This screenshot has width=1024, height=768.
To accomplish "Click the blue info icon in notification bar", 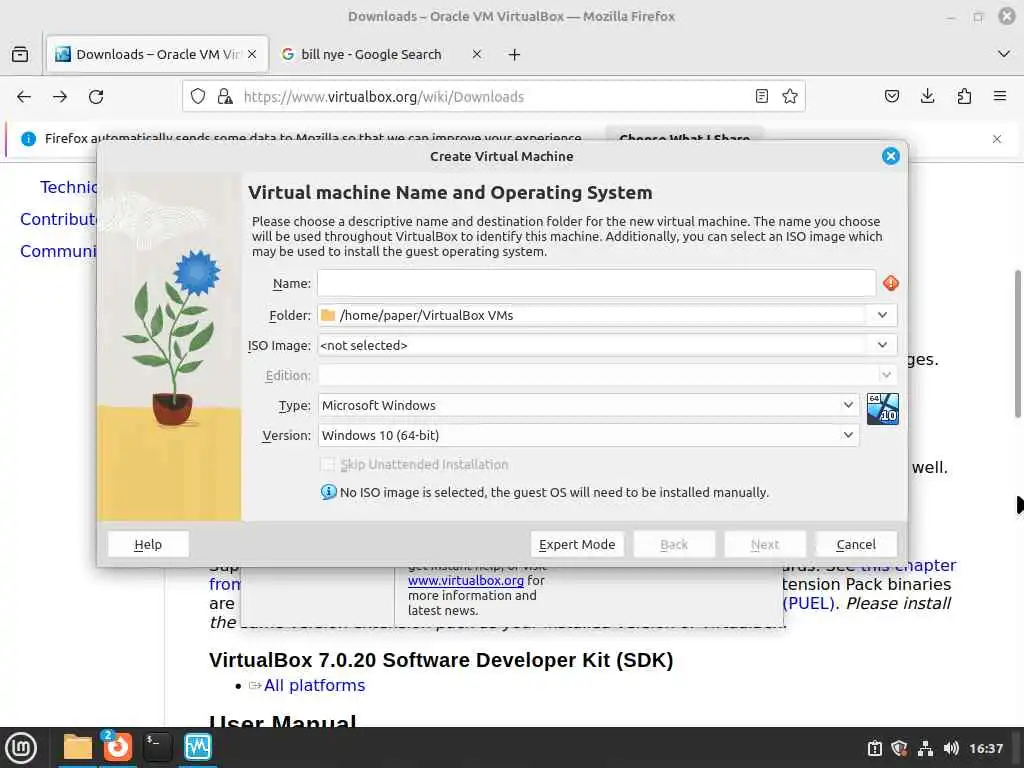I will pos(28,138).
